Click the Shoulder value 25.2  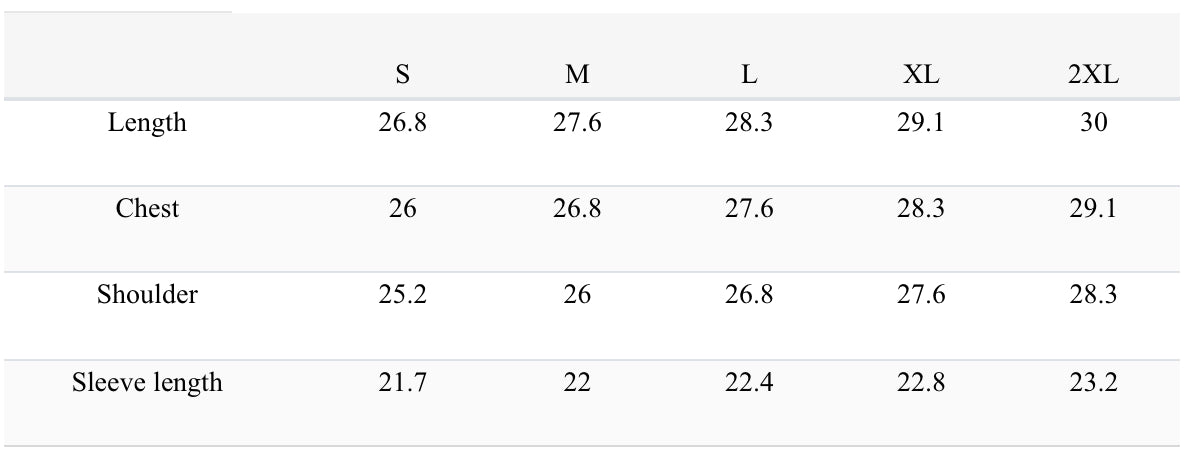tap(403, 295)
